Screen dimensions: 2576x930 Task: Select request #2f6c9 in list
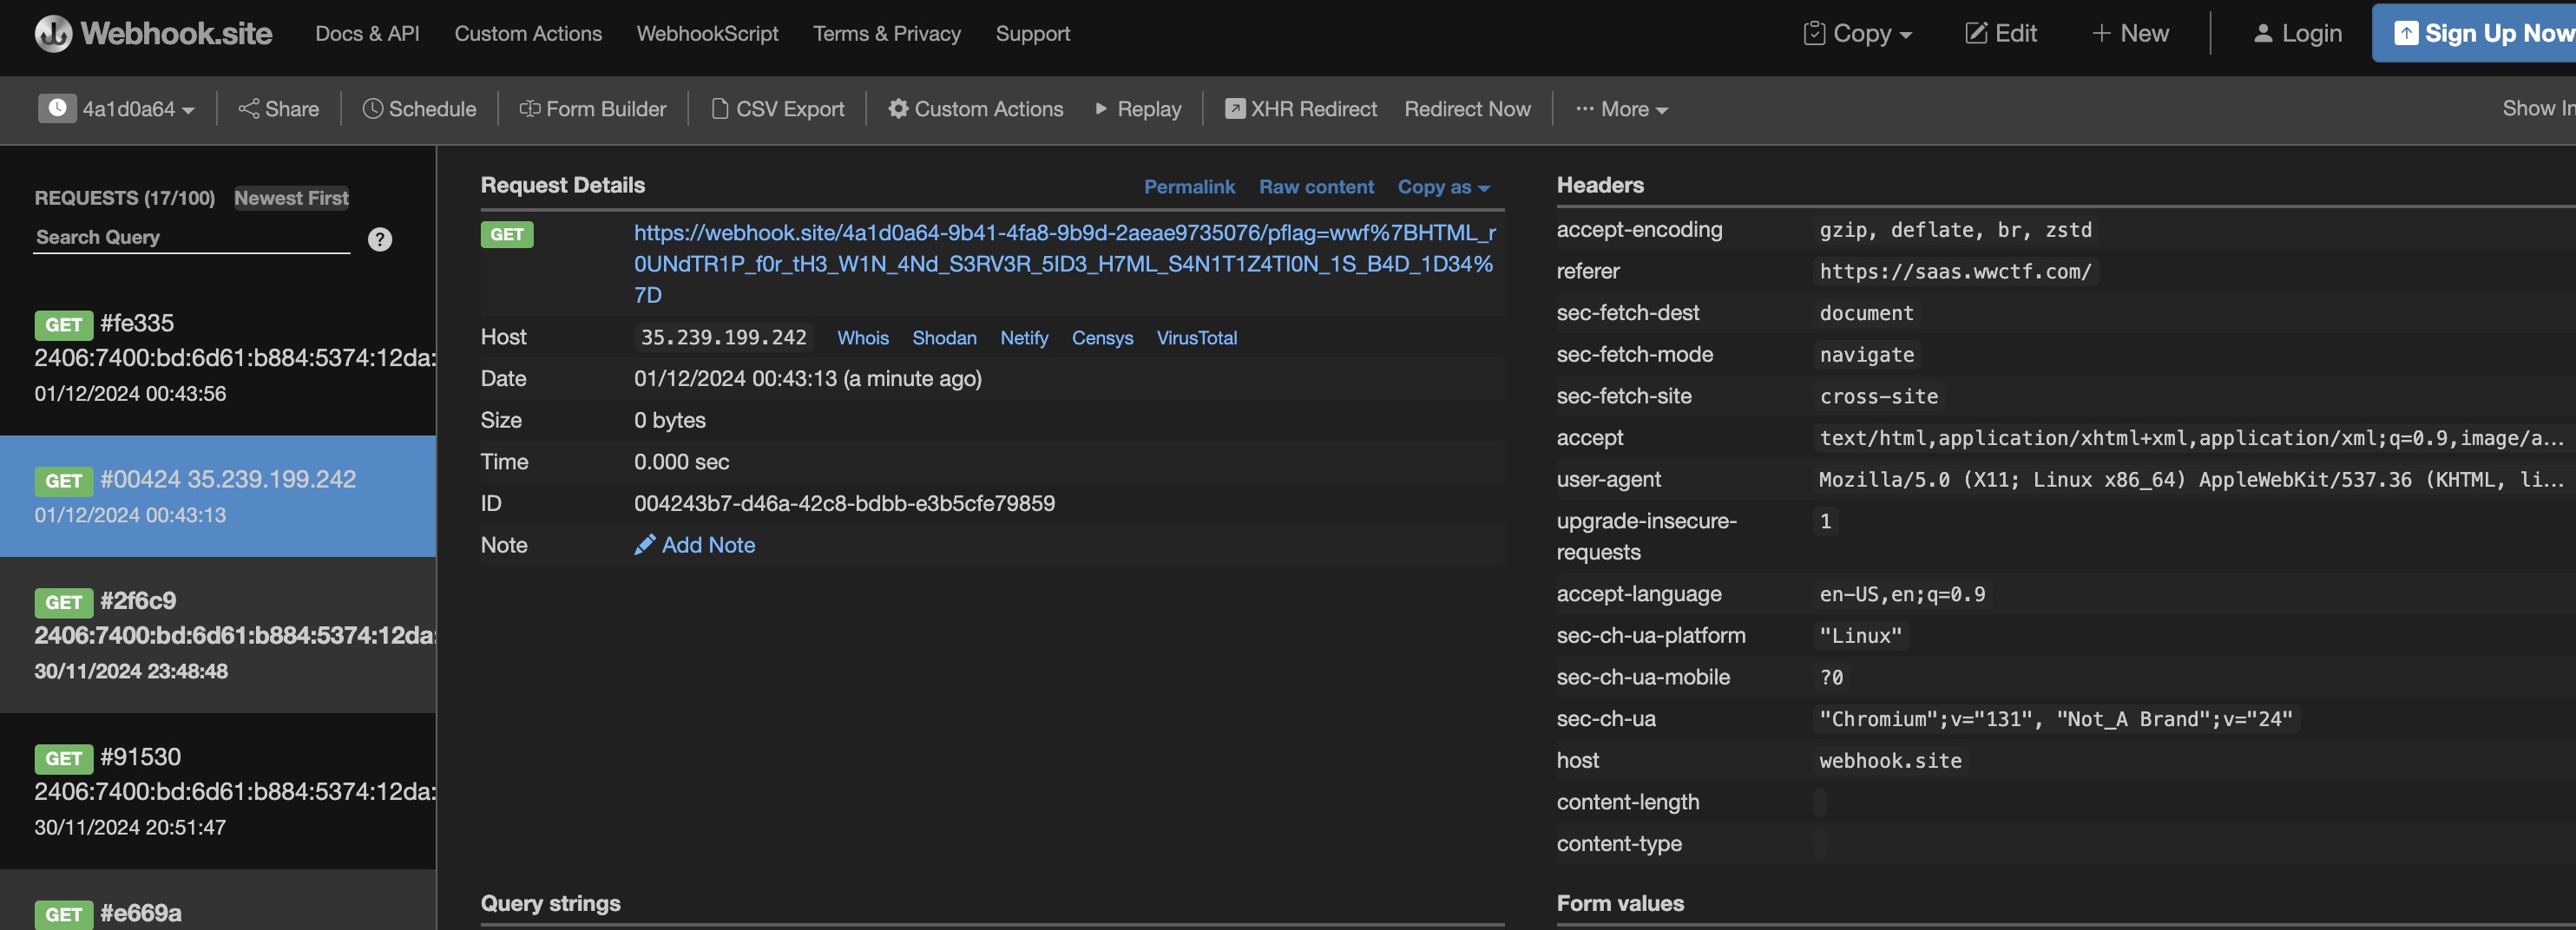point(218,634)
